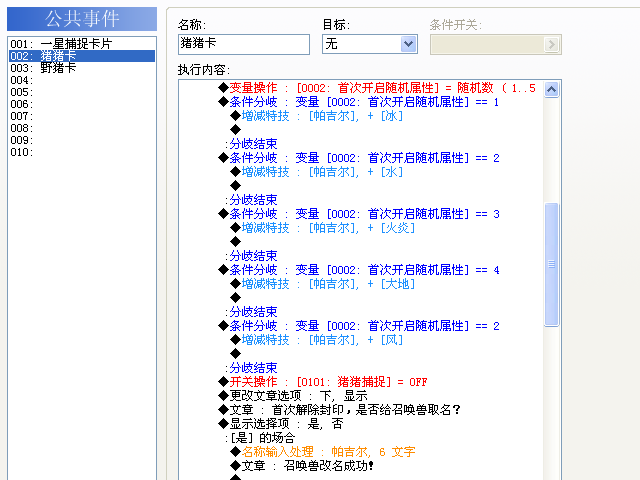Select common event 003 野猪卡

pyautogui.click(x=82, y=68)
